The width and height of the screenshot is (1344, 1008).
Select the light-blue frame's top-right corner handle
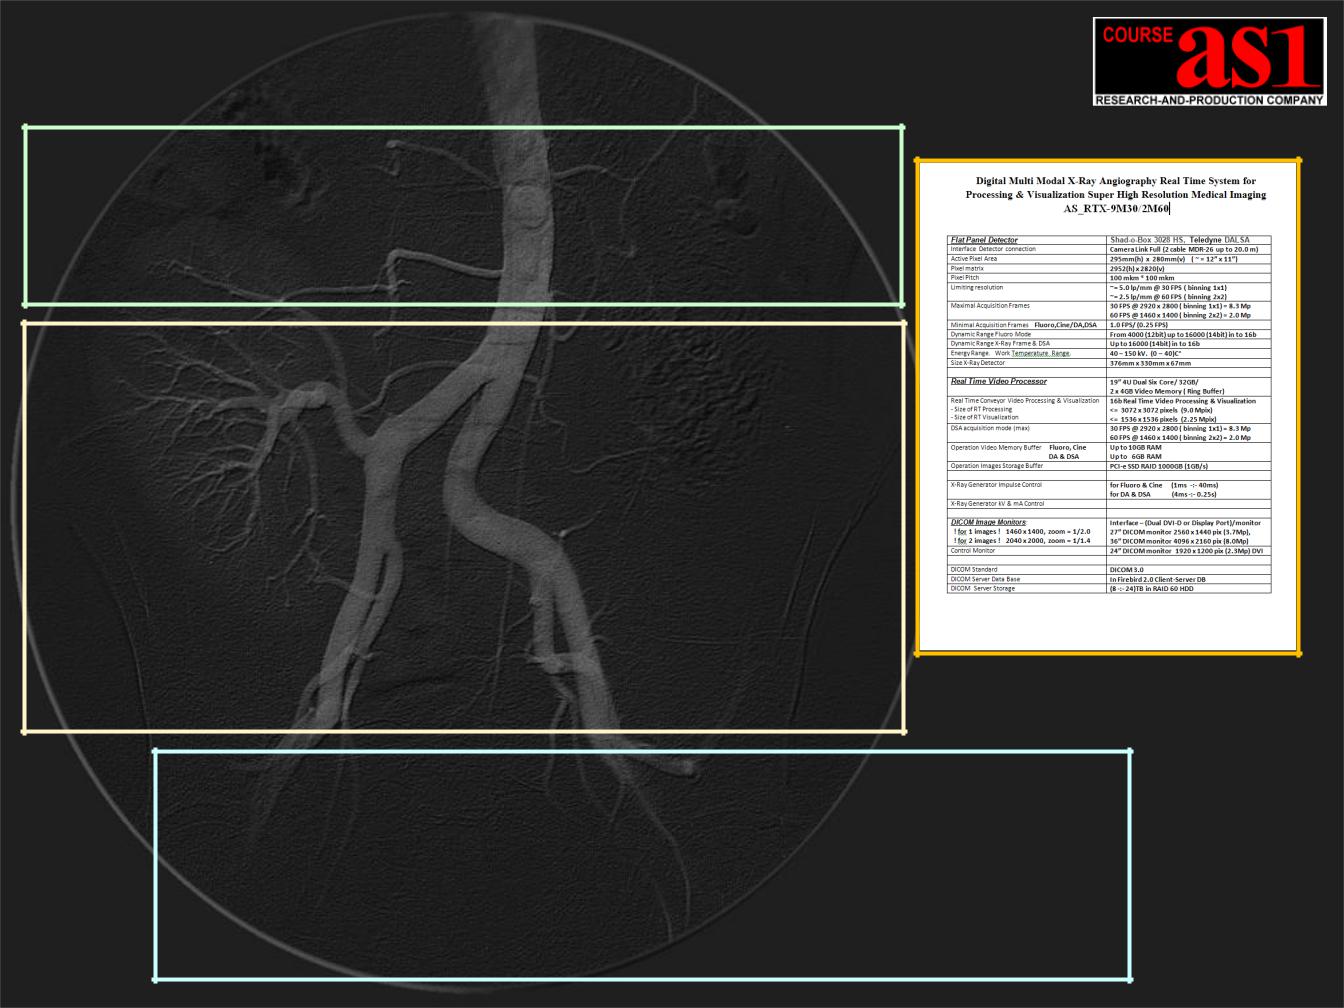[1130, 750]
